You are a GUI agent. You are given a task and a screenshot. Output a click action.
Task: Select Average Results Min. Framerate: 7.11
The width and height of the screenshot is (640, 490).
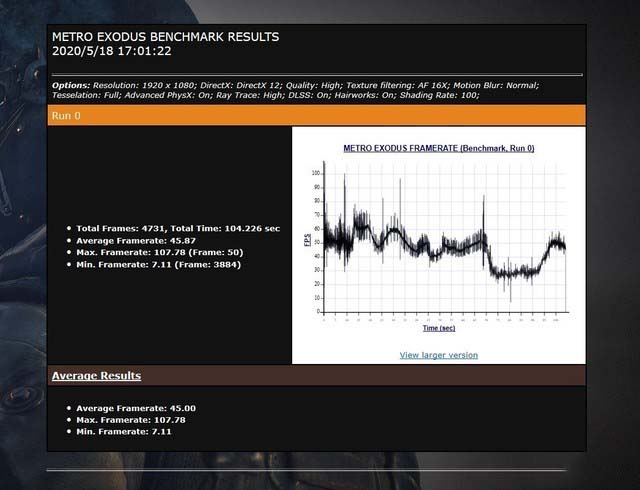(124, 432)
